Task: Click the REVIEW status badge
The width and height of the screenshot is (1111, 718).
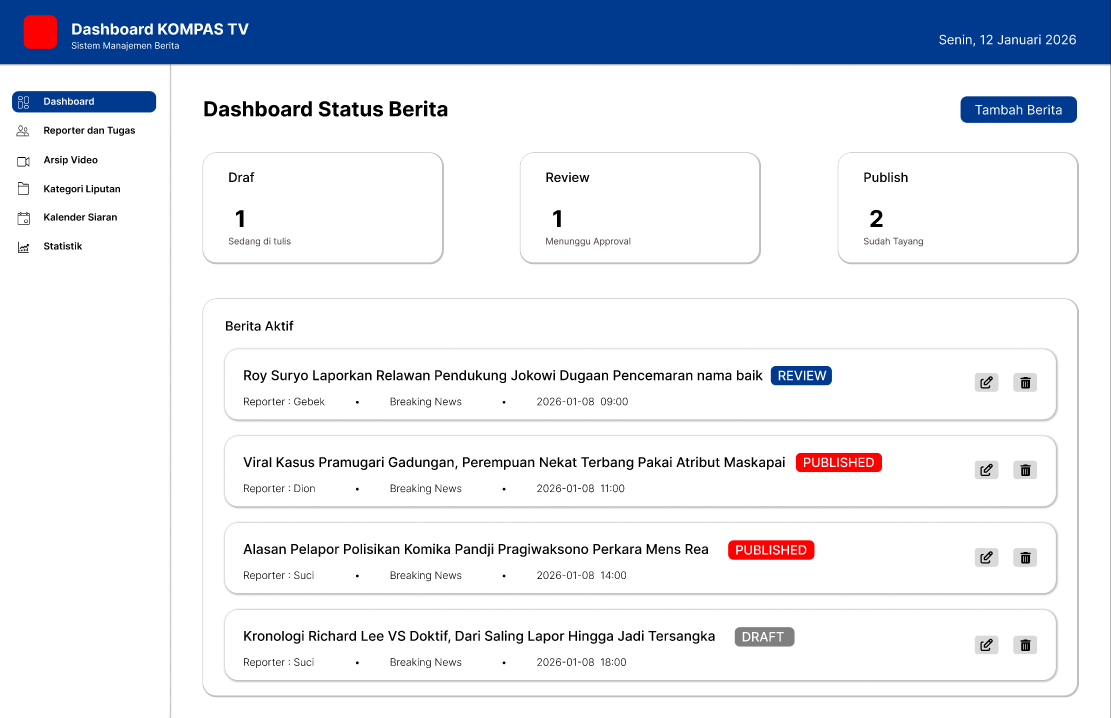Action: 801,376
